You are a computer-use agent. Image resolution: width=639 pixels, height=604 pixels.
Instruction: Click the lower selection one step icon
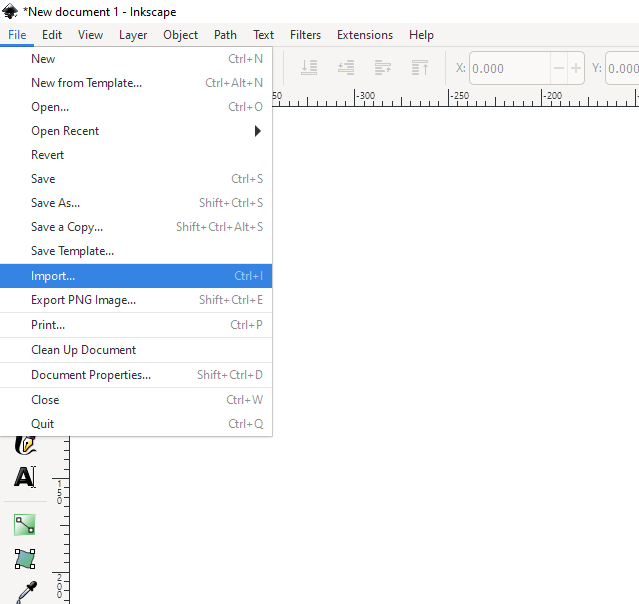pyautogui.click(x=346, y=68)
